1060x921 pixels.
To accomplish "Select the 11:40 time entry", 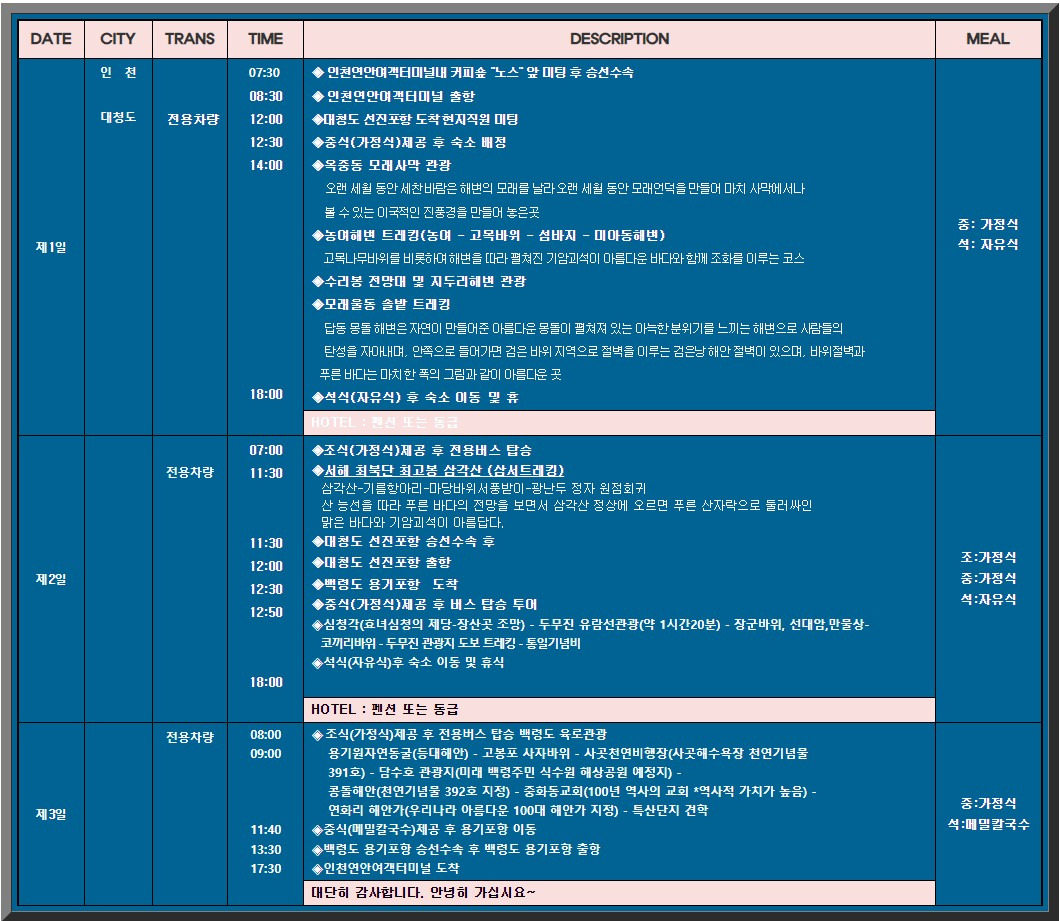I will (266, 830).
